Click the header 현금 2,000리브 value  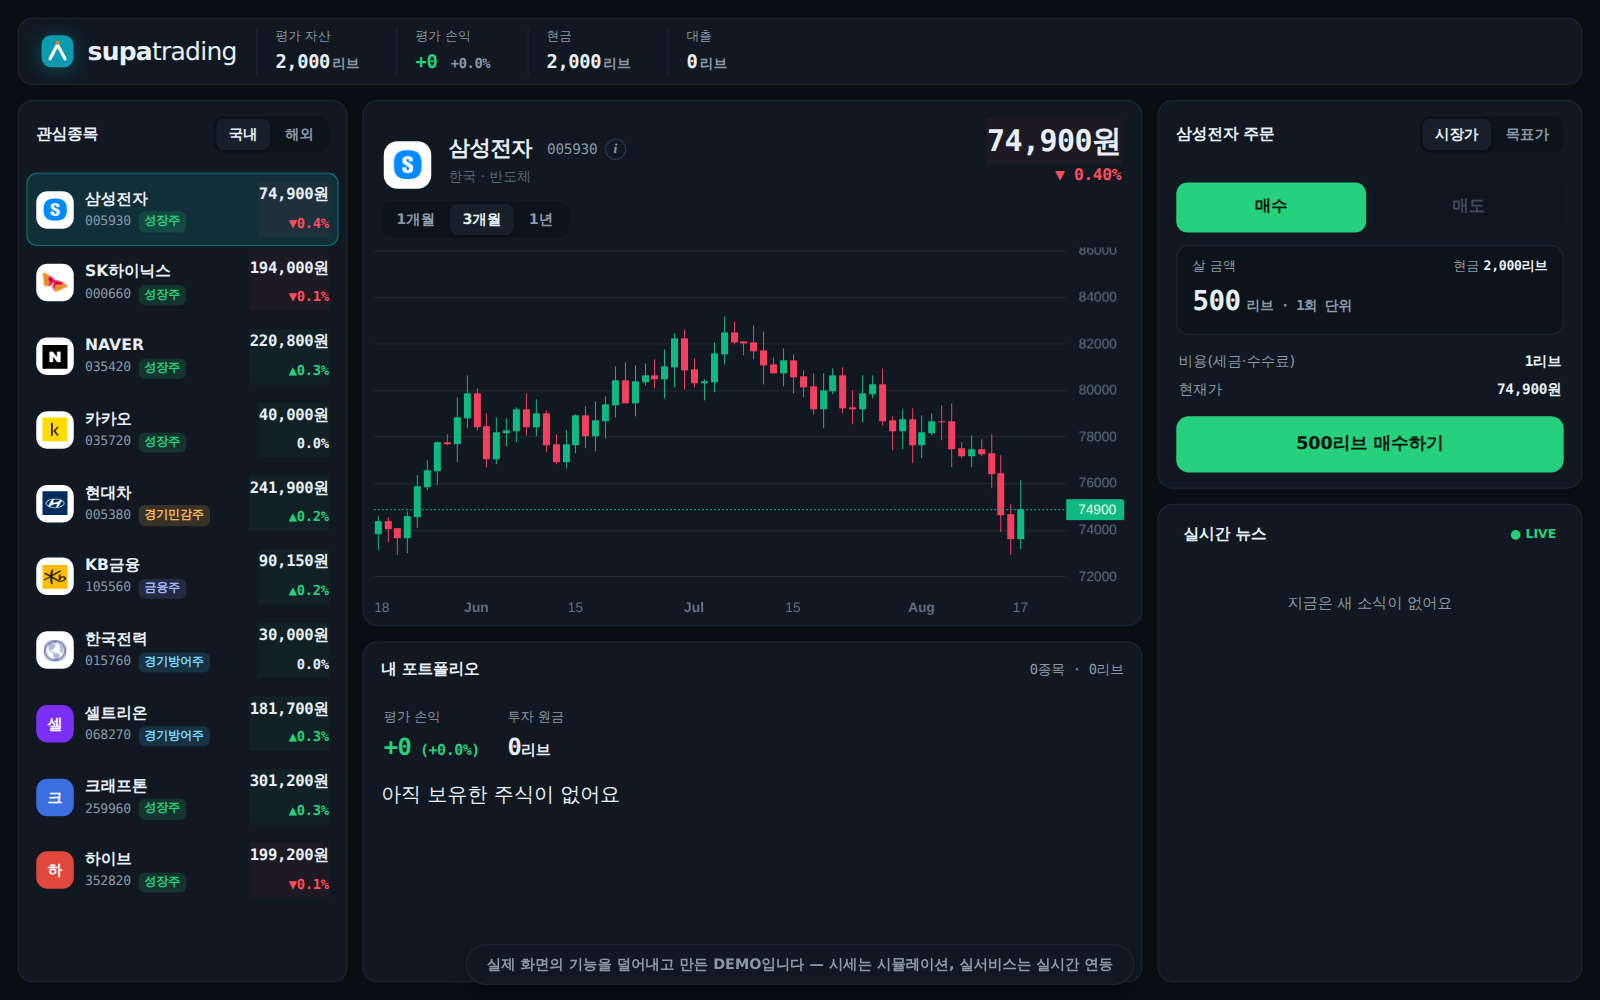tap(588, 62)
